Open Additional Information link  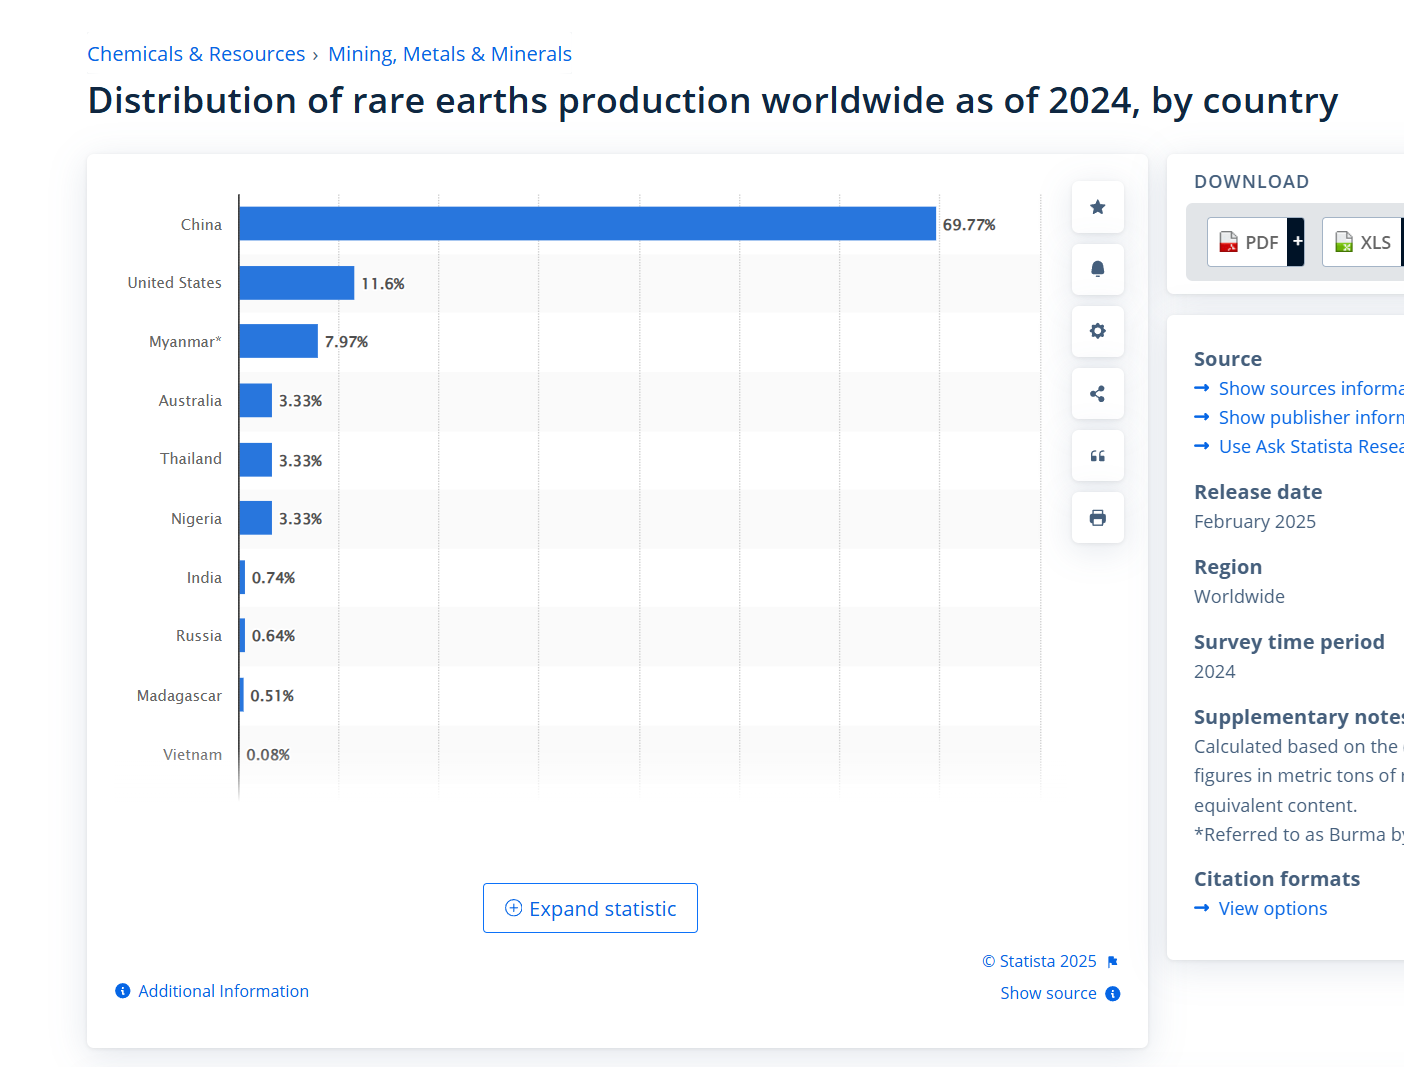pos(223,991)
